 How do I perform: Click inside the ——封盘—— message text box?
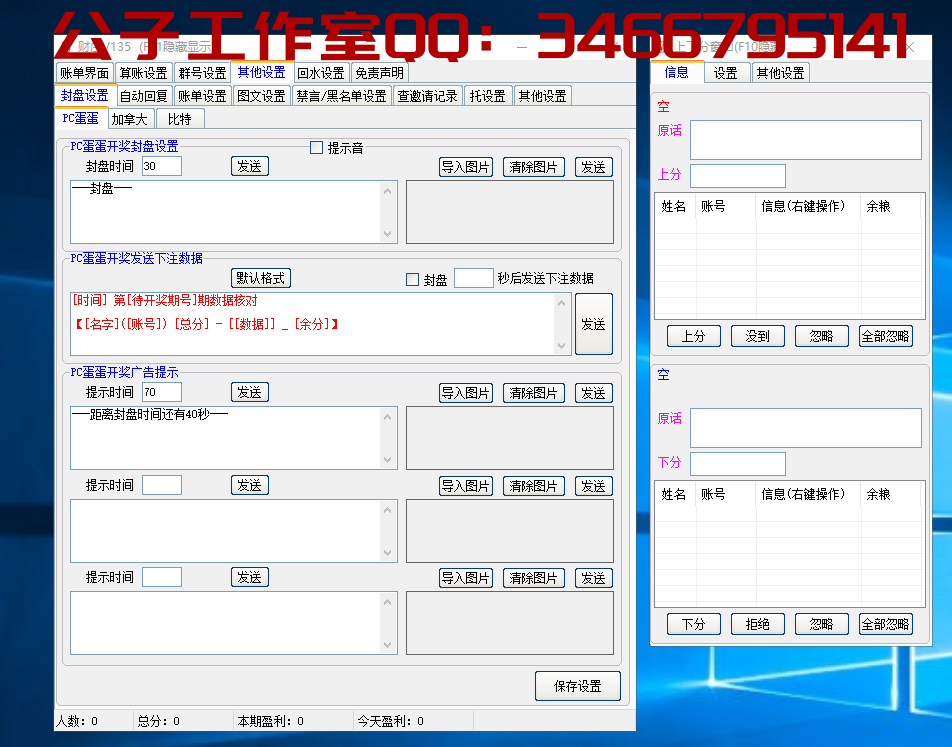point(234,212)
